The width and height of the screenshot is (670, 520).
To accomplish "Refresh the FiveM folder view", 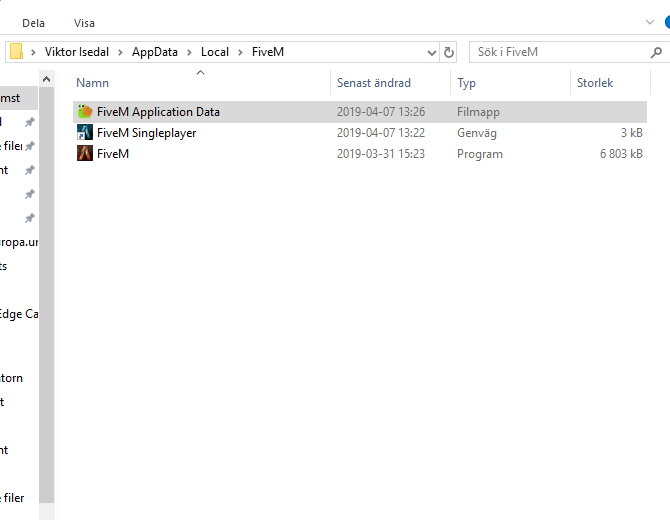I will click(448, 52).
